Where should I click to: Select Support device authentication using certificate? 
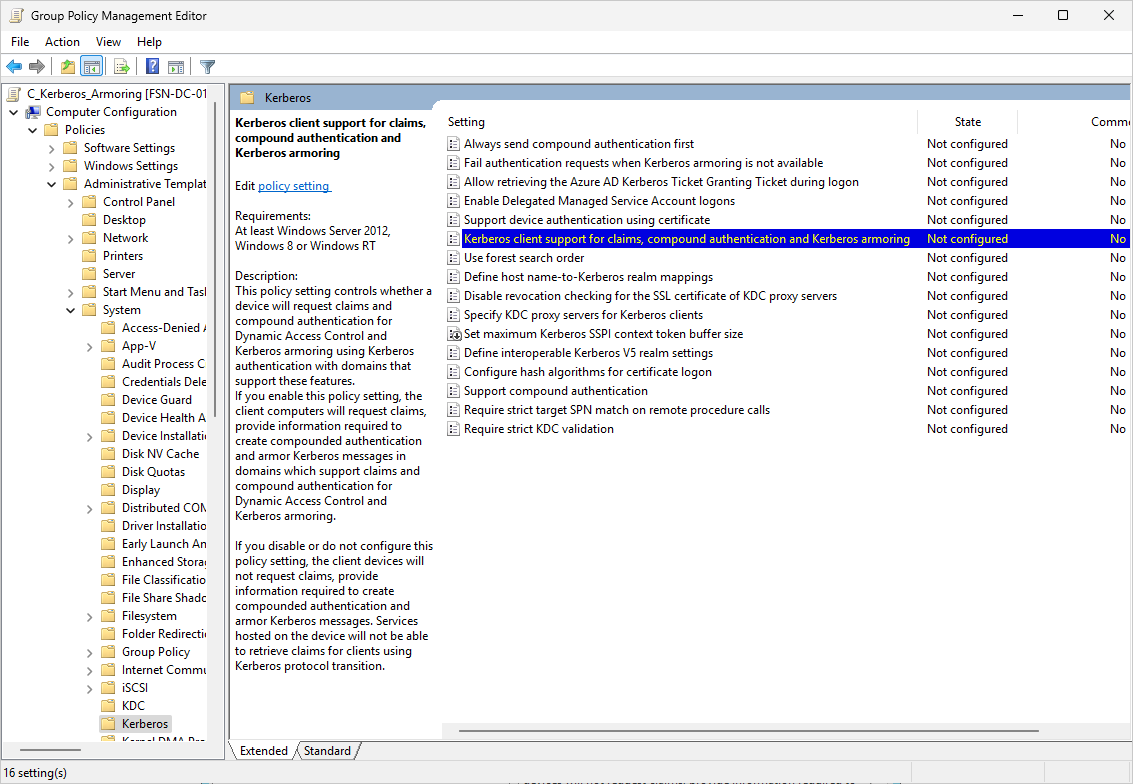[587, 220]
